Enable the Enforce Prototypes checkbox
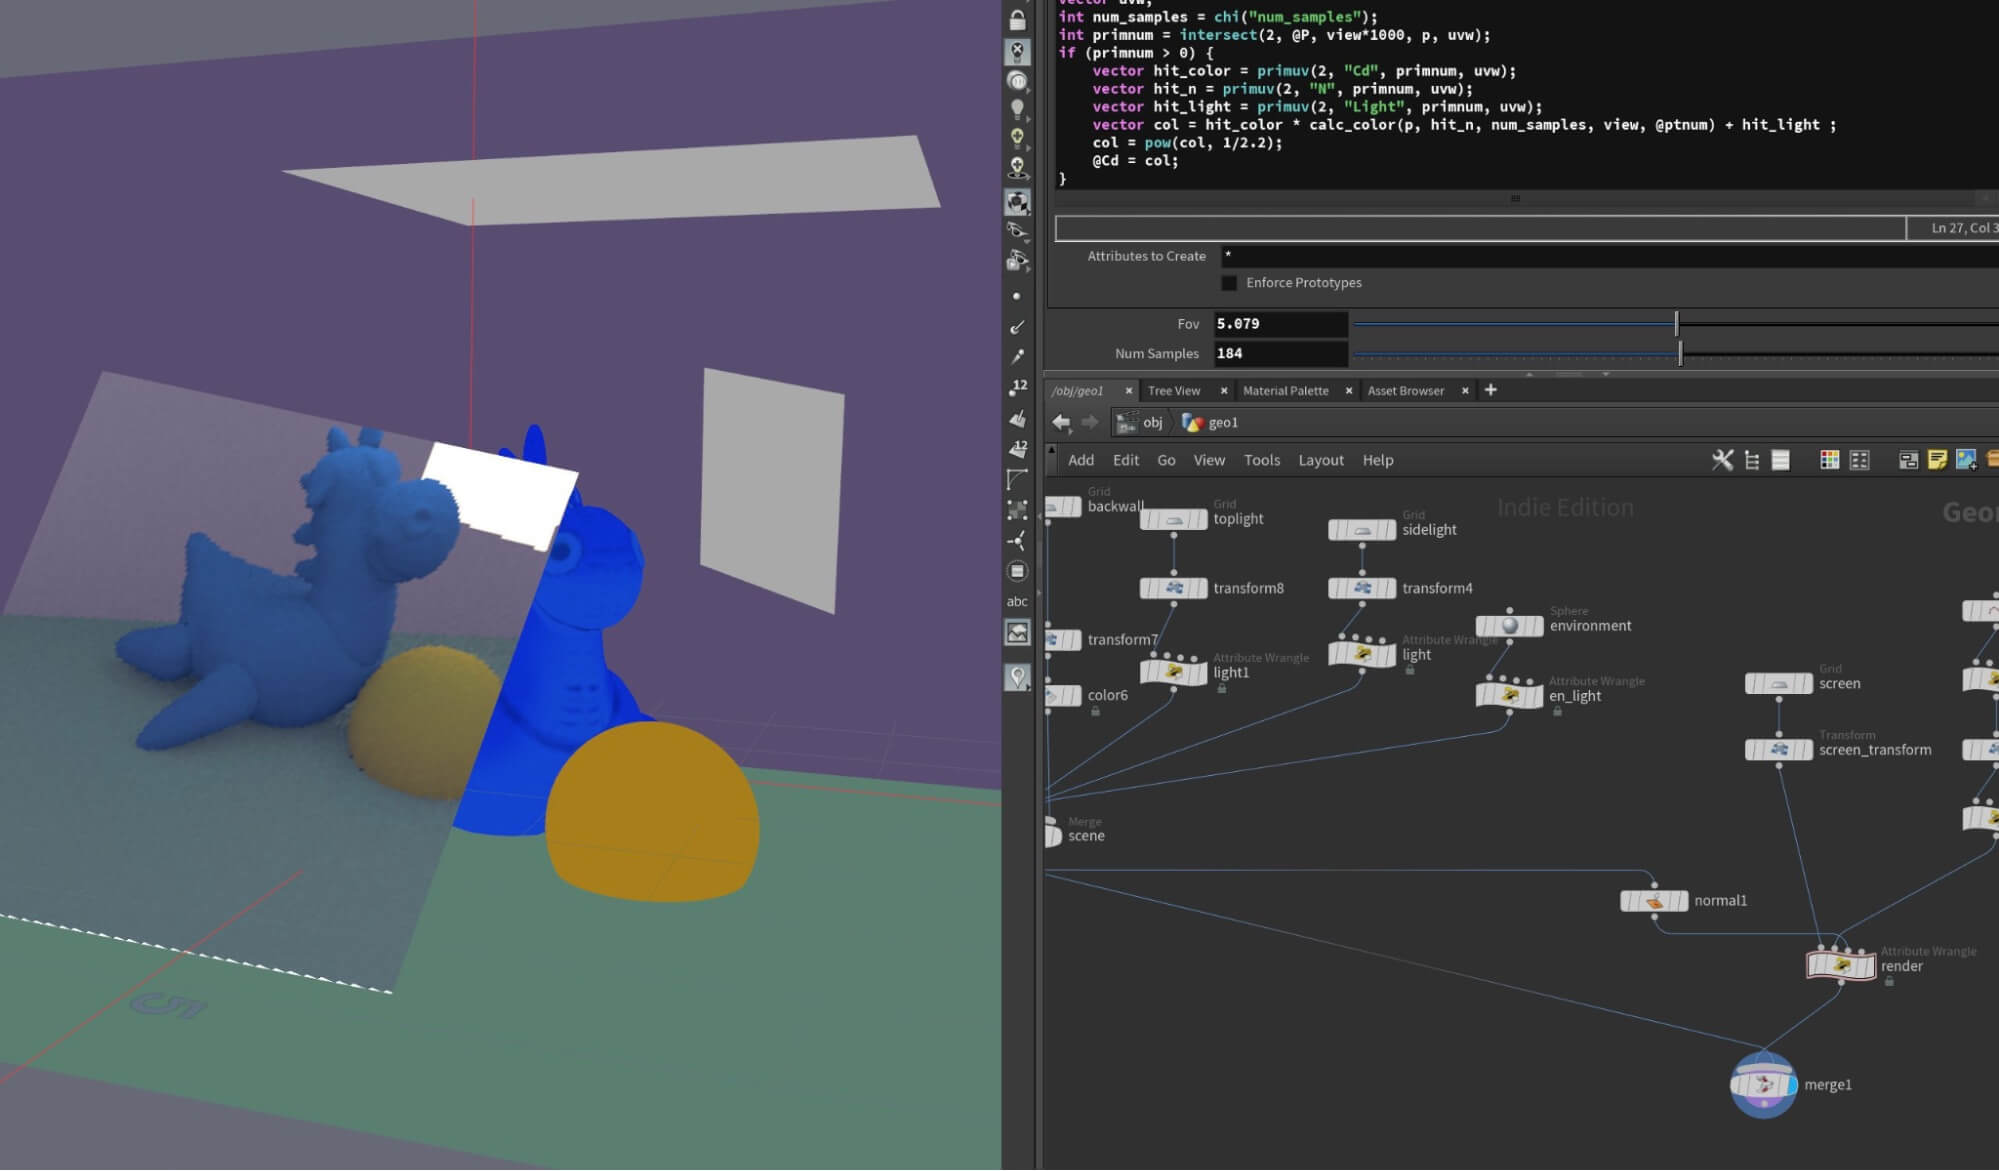 click(x=1229, y=283)
